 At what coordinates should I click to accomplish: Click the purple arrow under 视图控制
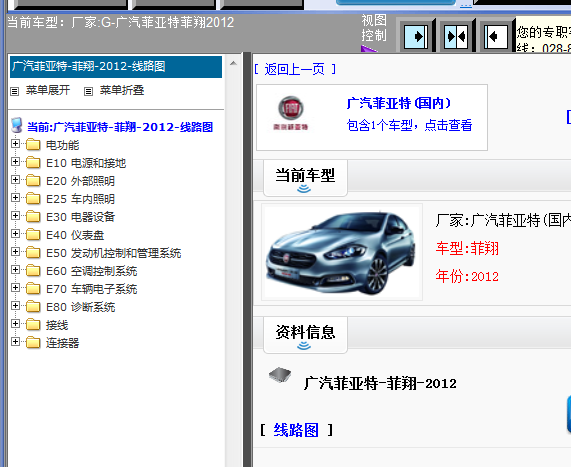pyautogui.click(x=369, y=49)
